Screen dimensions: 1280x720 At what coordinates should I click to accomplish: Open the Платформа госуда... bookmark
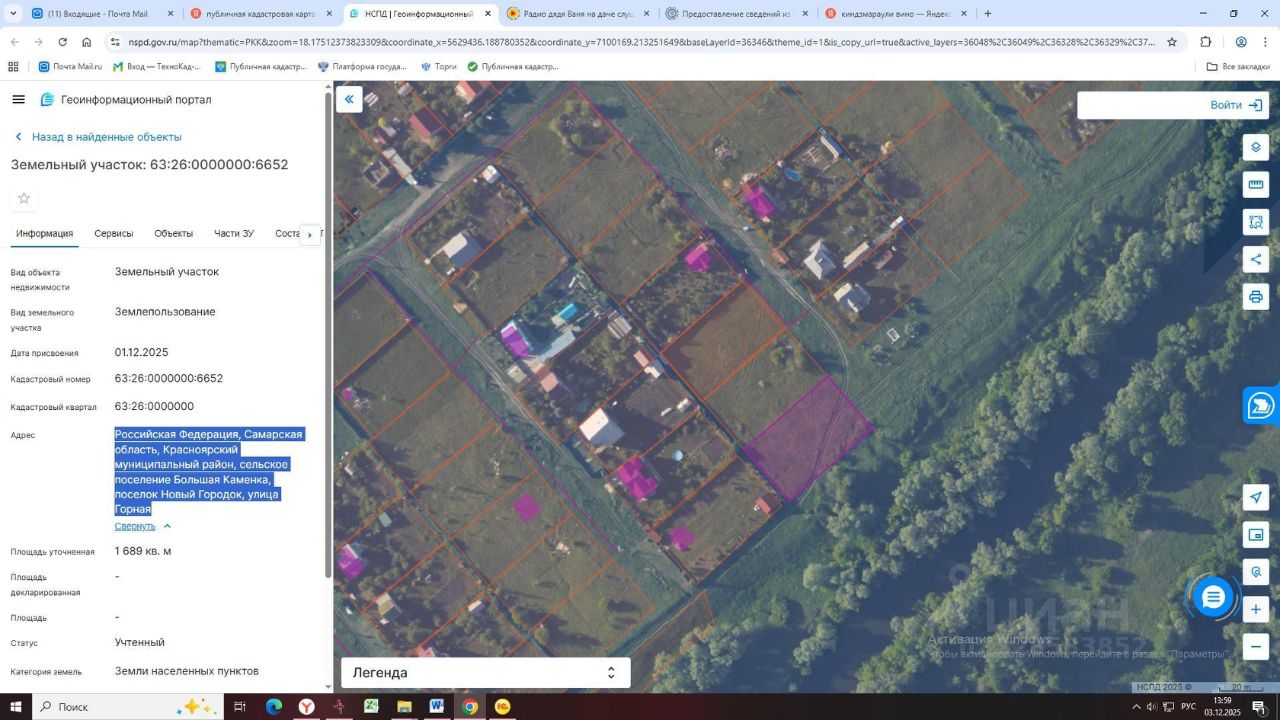pyautogui.click(x=362, y=66)
